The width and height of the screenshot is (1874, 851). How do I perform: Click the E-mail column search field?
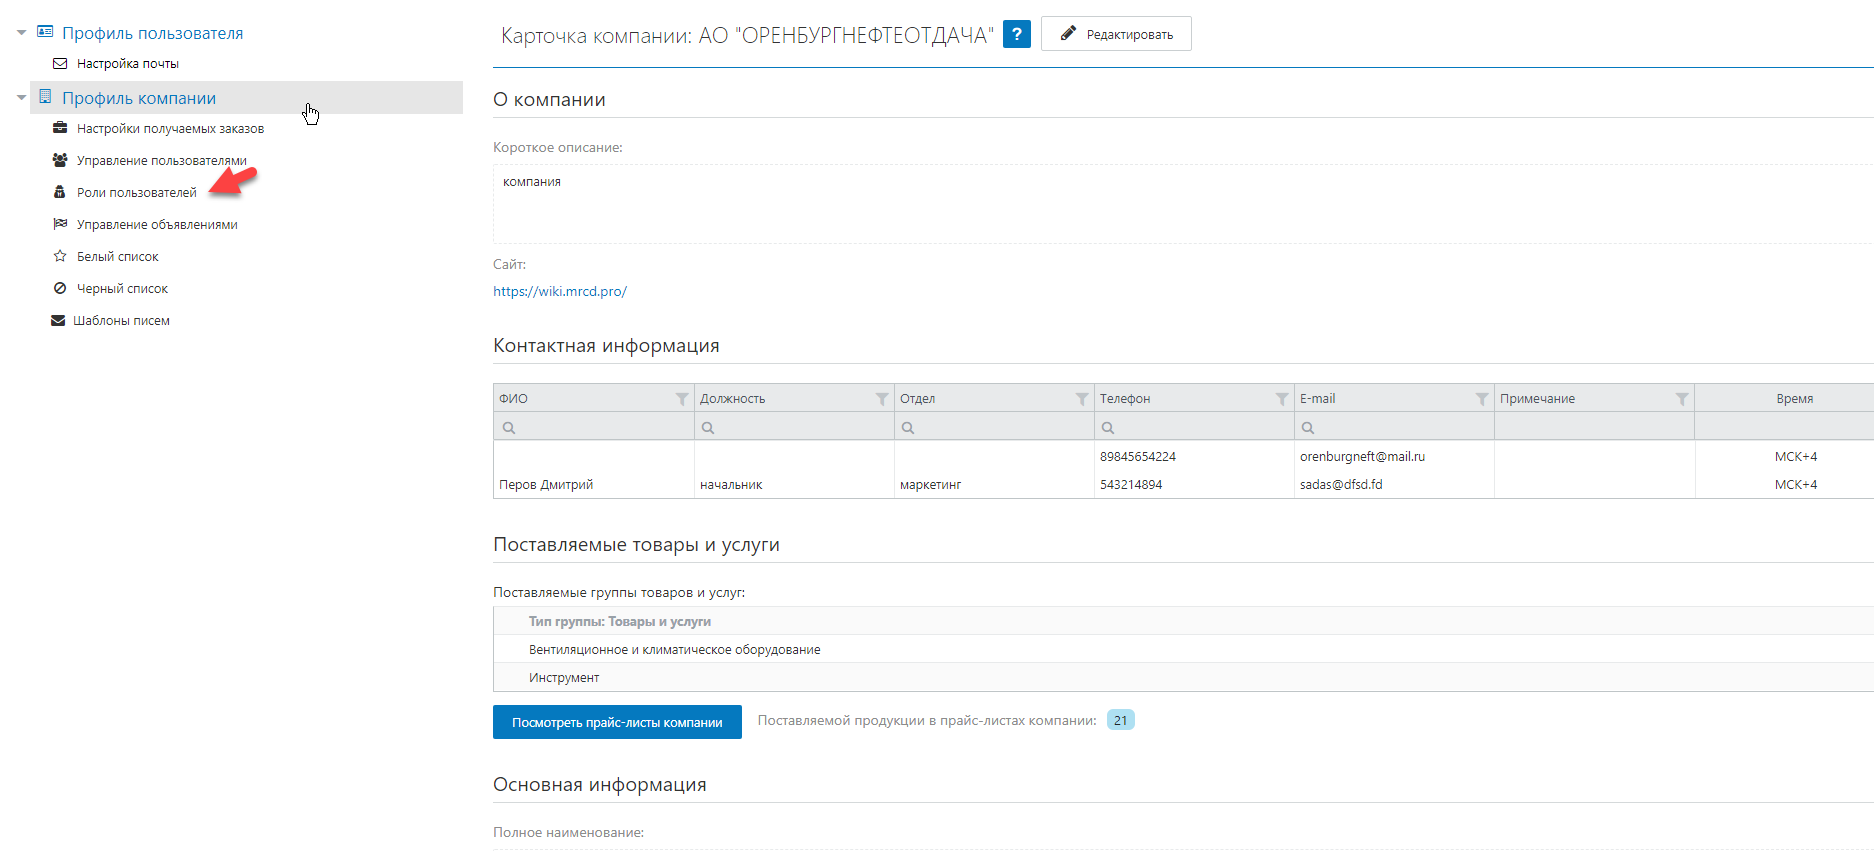pos(1400,428)
